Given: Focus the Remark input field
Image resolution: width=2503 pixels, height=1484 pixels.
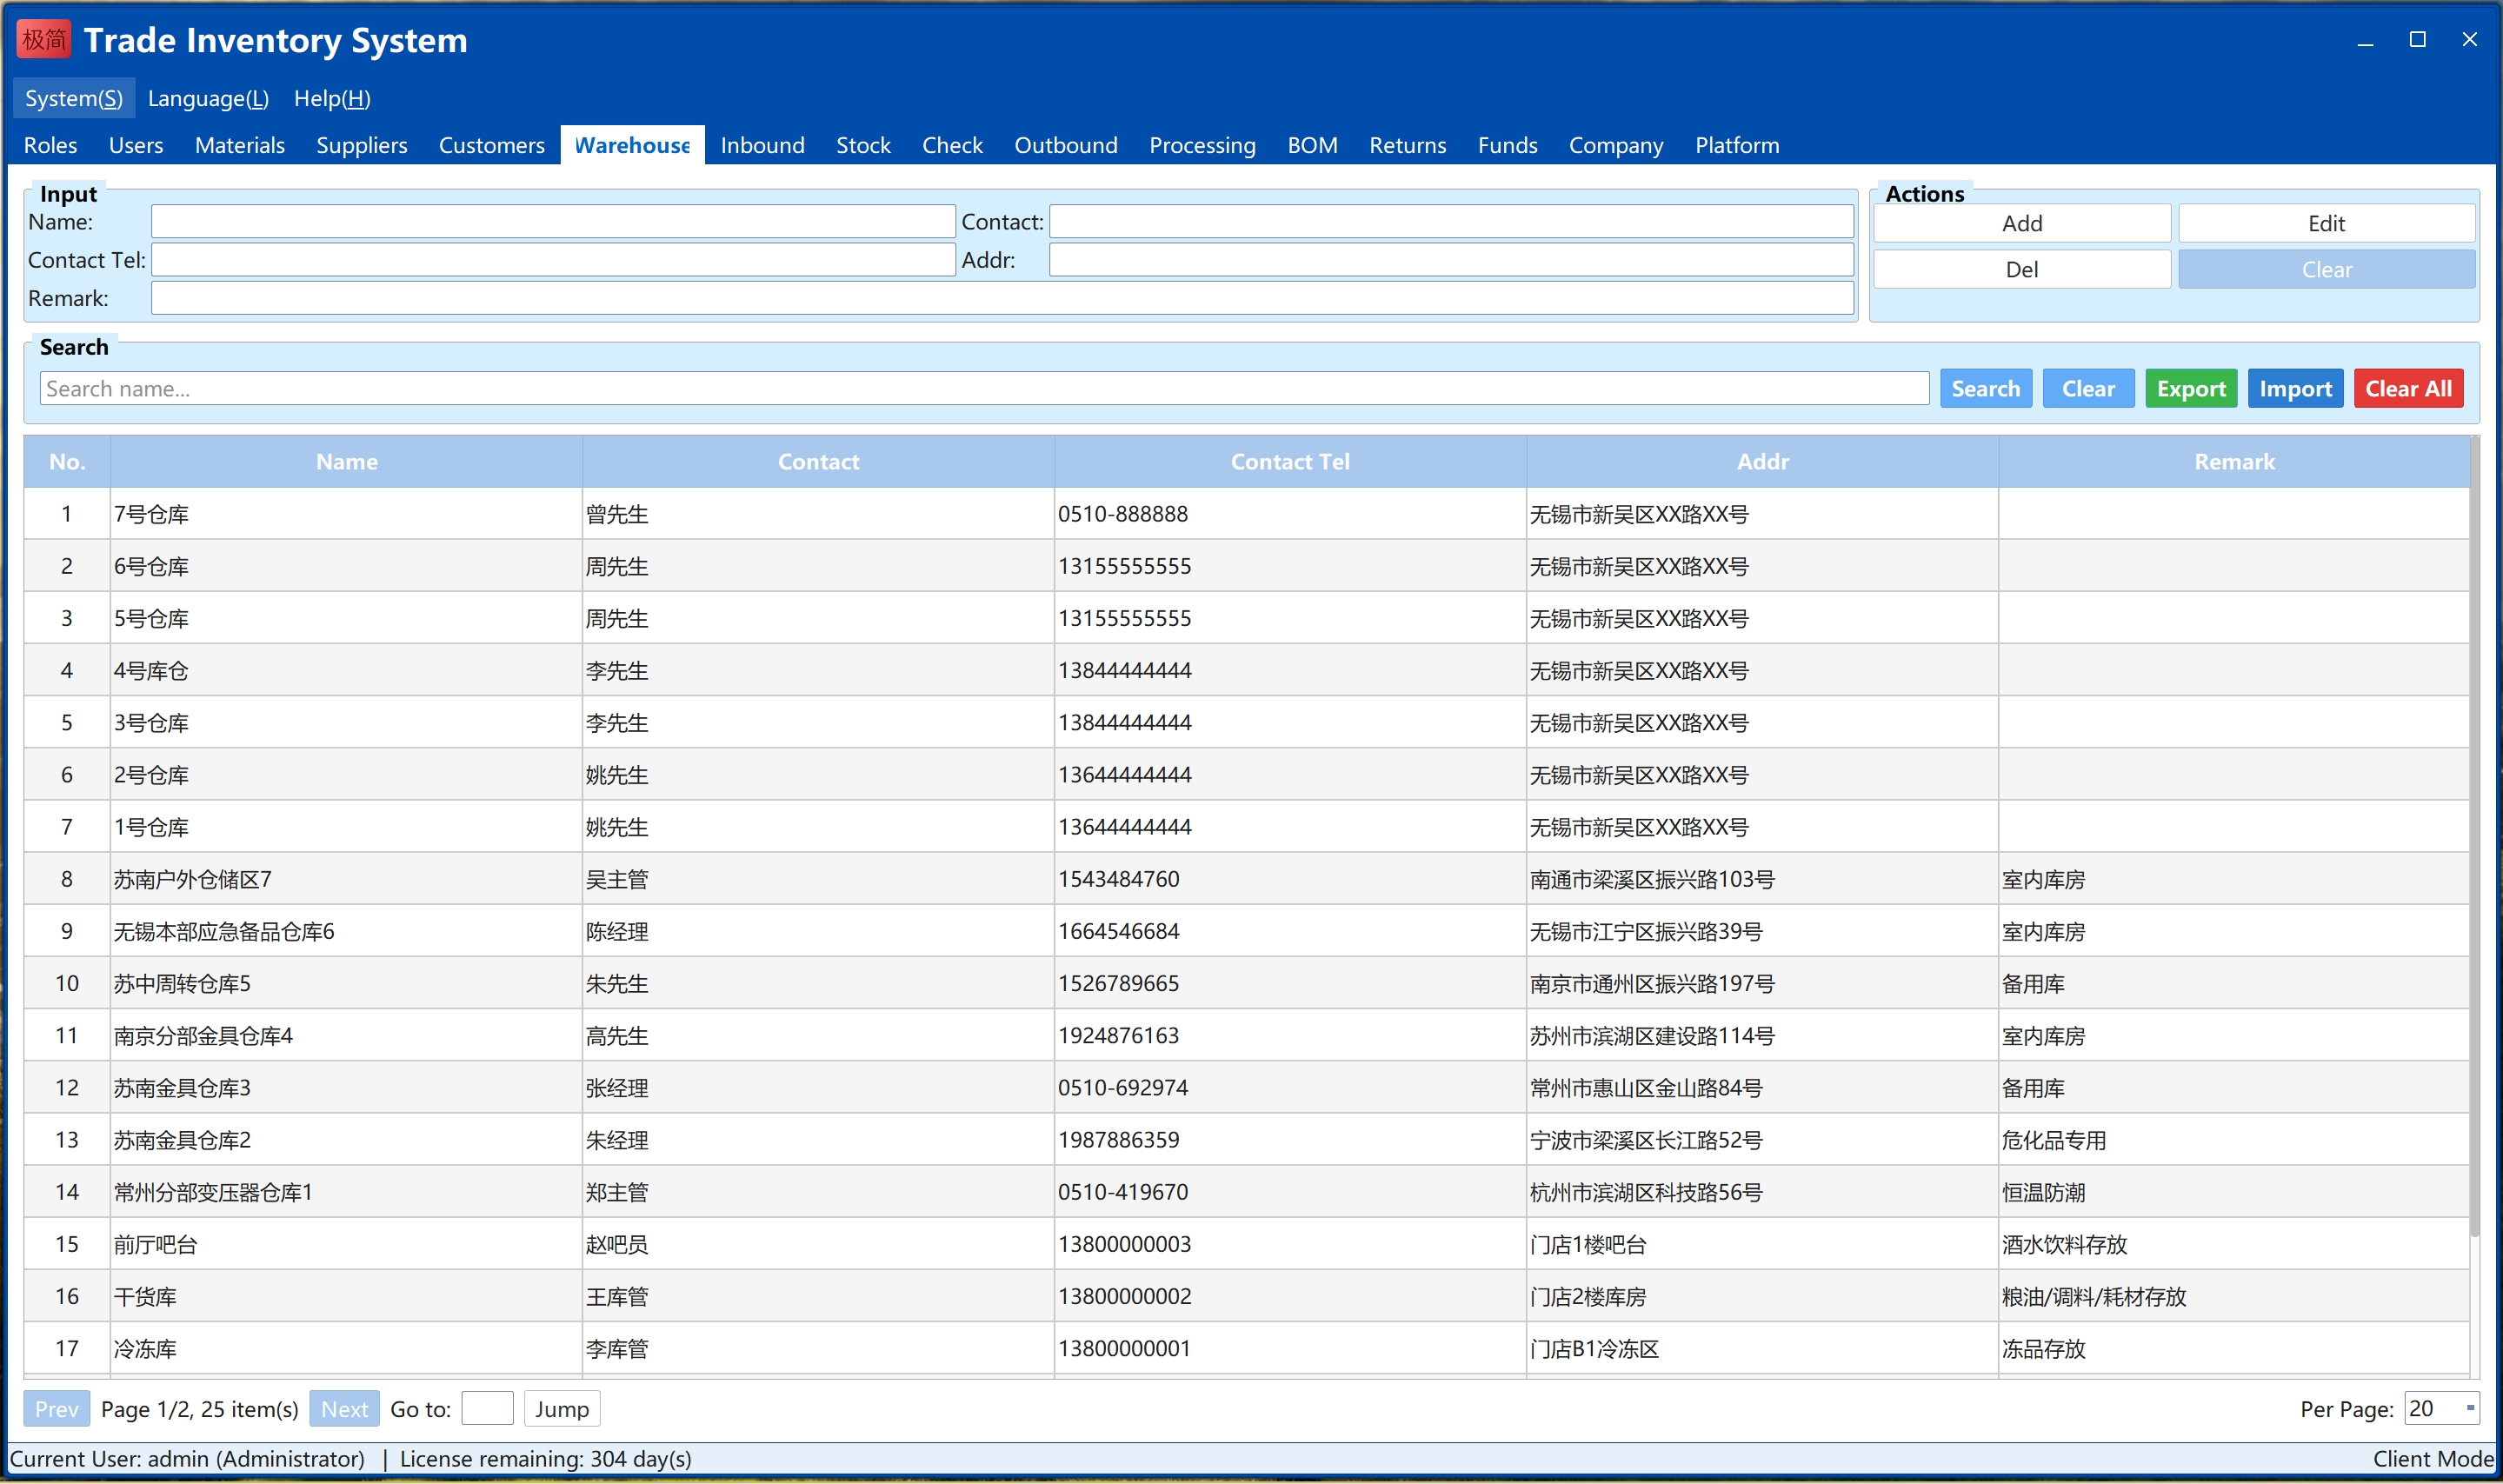Looking at the screenshot, I should pos(1002,298).
